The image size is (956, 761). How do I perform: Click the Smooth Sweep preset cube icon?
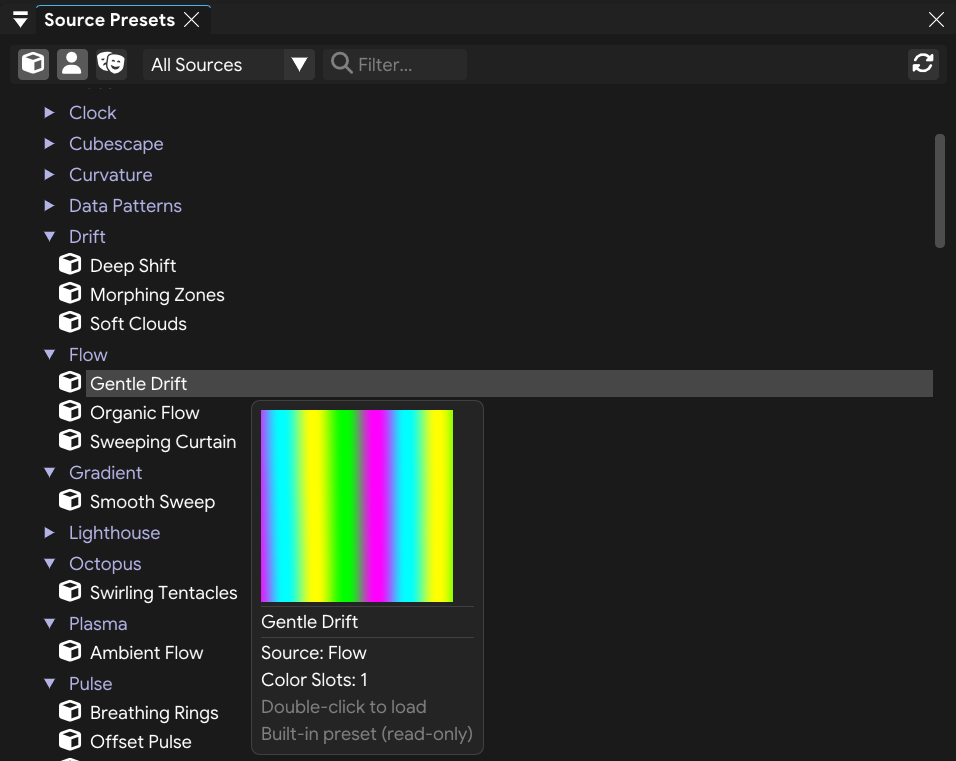click(x=70, y=501)
